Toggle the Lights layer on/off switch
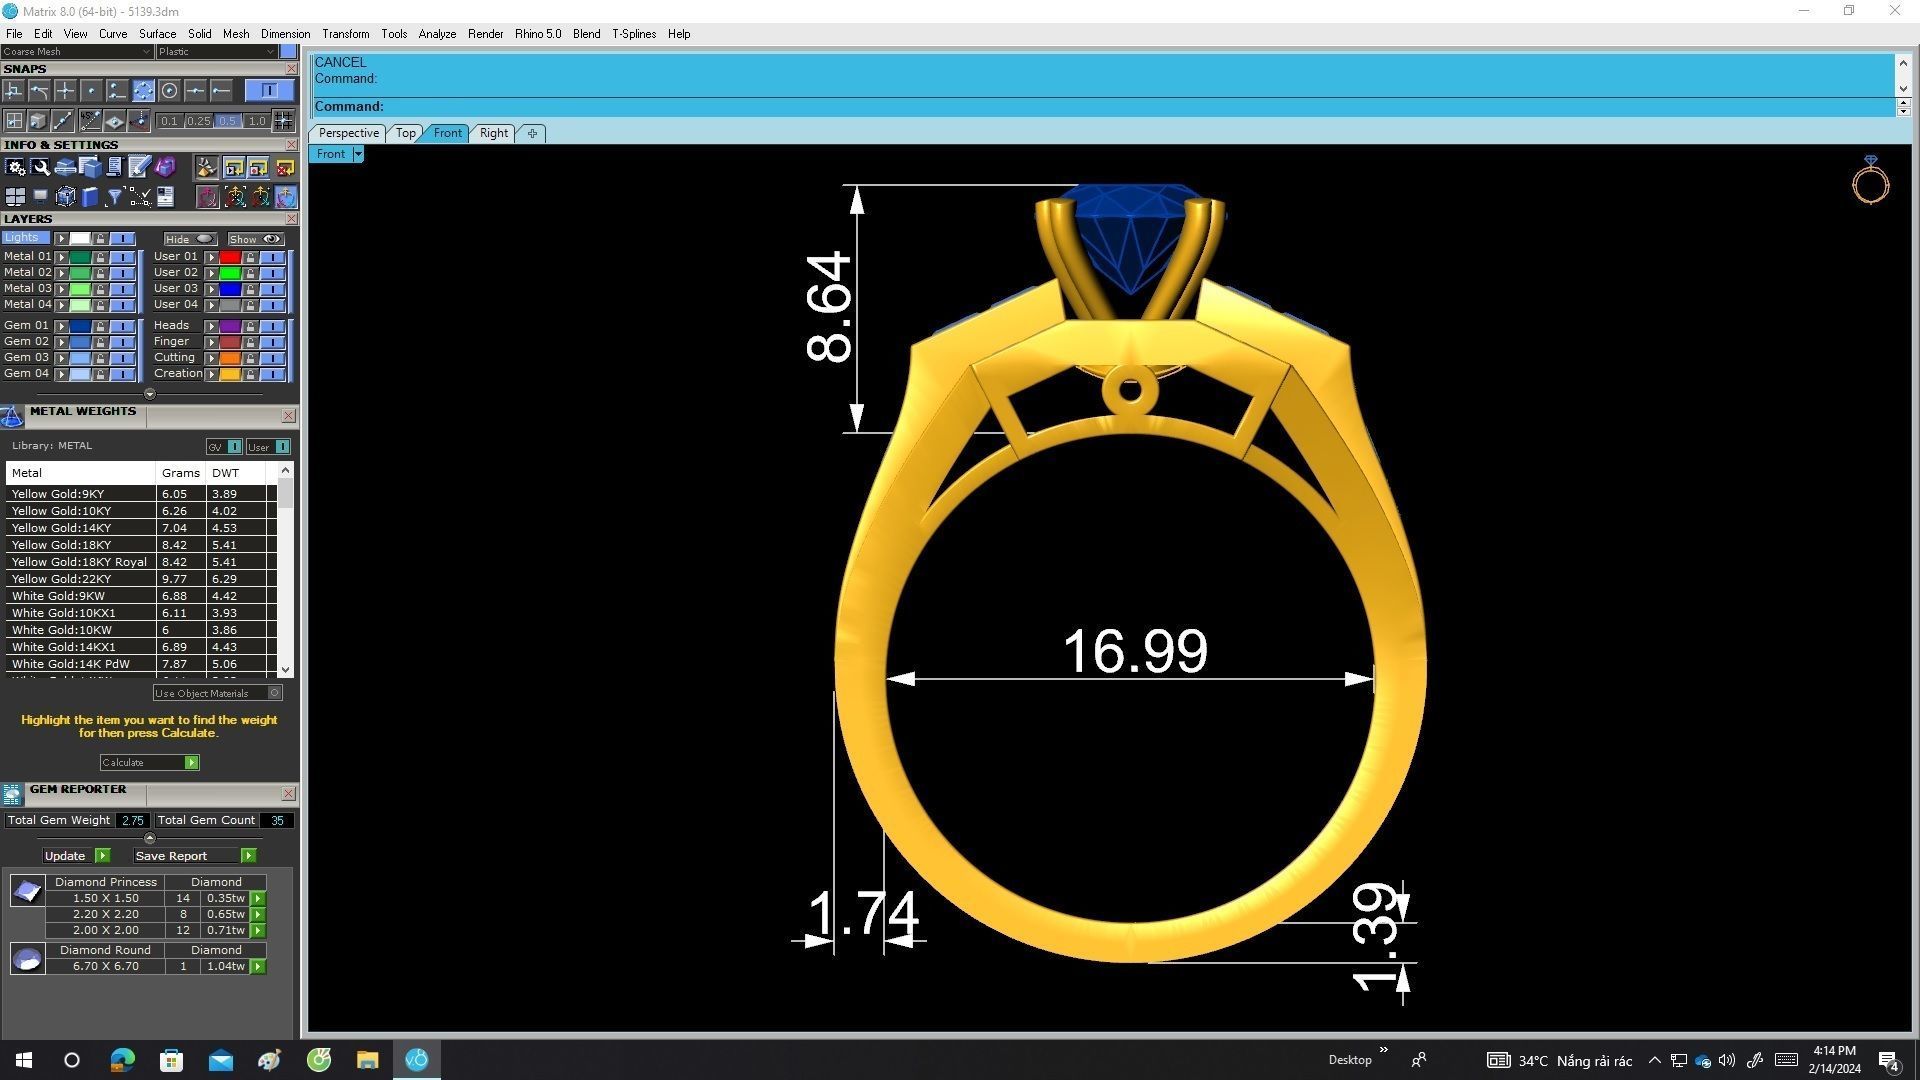 (122, 239)
